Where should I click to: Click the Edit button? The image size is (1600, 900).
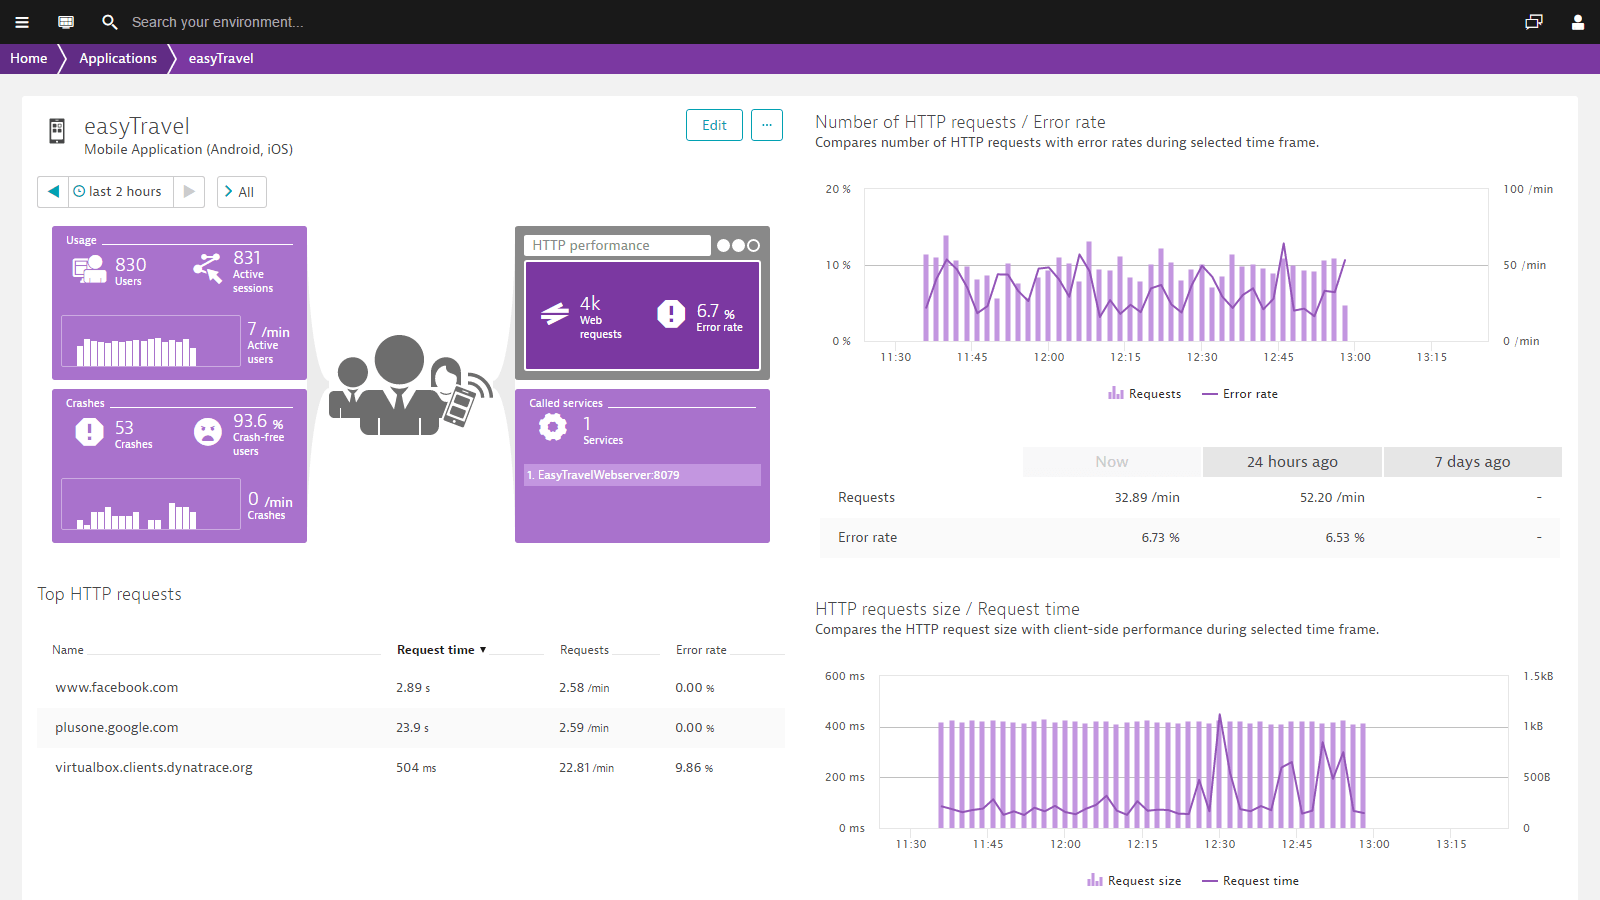[713, 125]
